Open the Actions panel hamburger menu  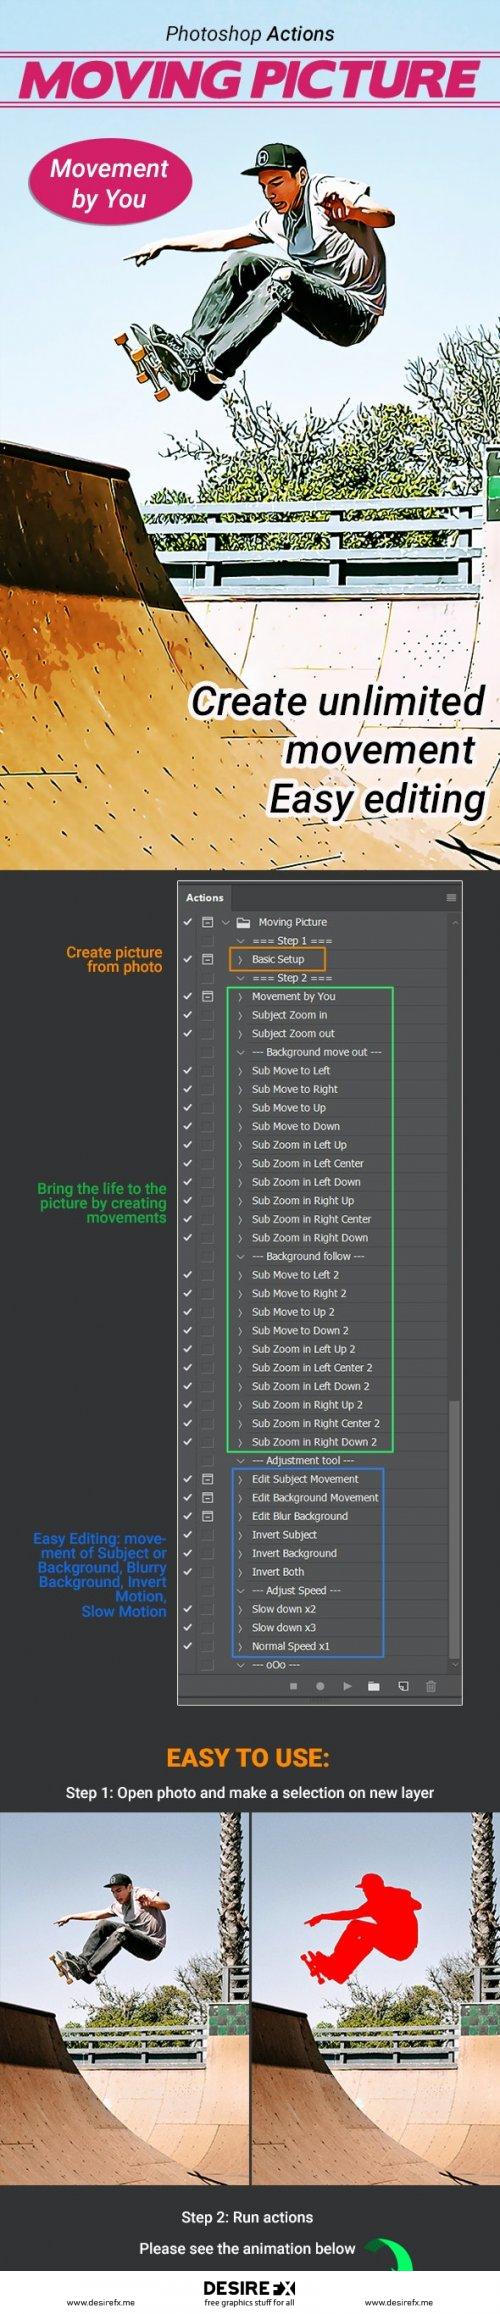(x=451, y=897)
